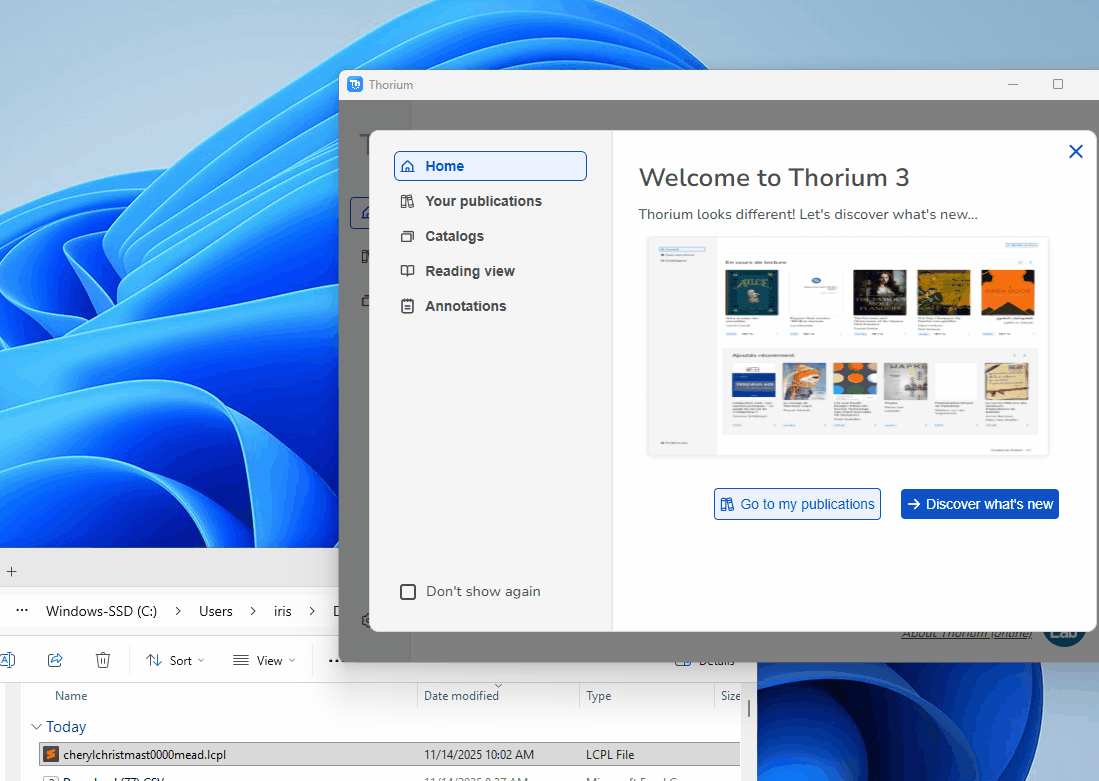The height and width of the screenshot is (781, 1099).
Task: Click the Reading view open-book icon
Action: (407, 271)
